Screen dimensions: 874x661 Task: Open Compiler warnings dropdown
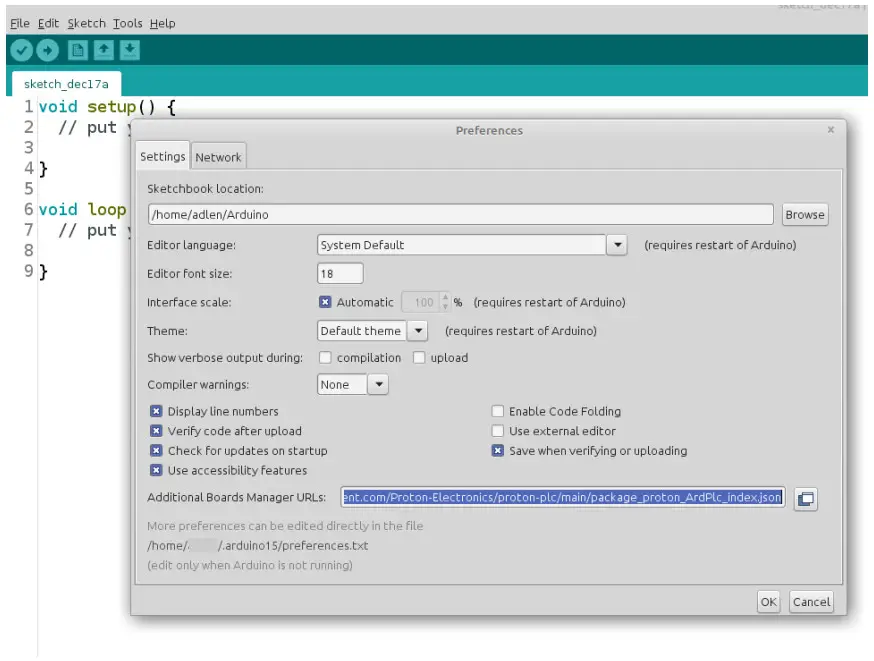pos(378,385)
